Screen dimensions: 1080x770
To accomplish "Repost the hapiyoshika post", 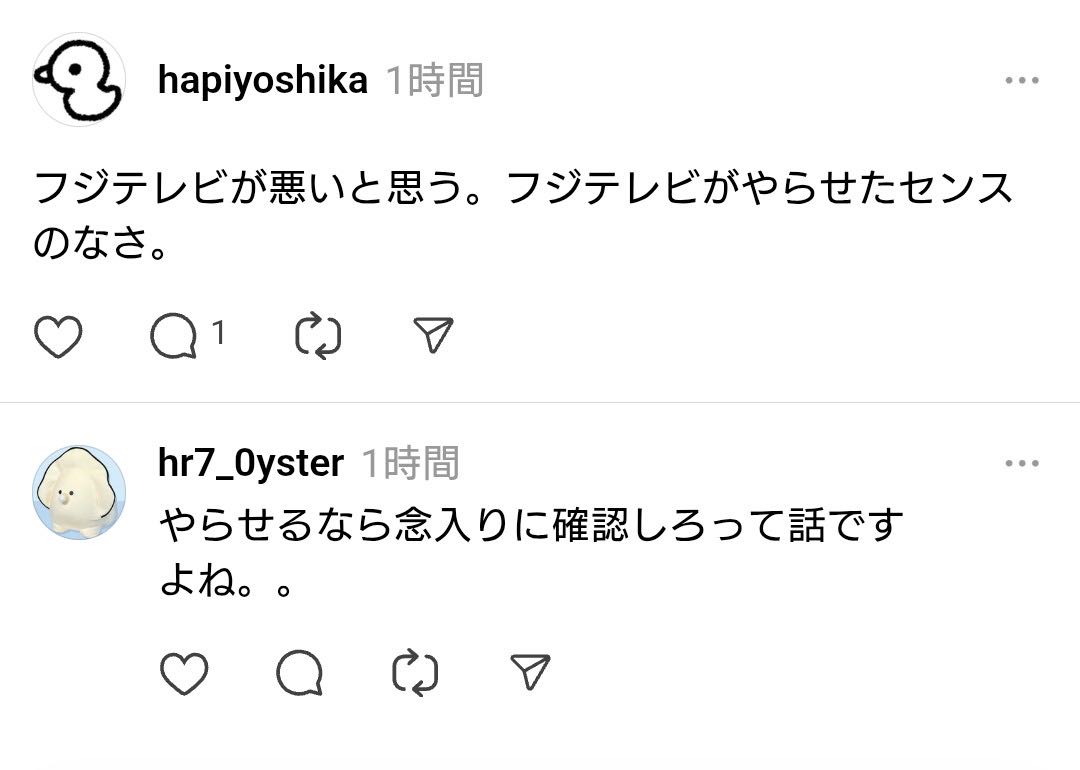I will pyautogui.click(x=319, y=337).
